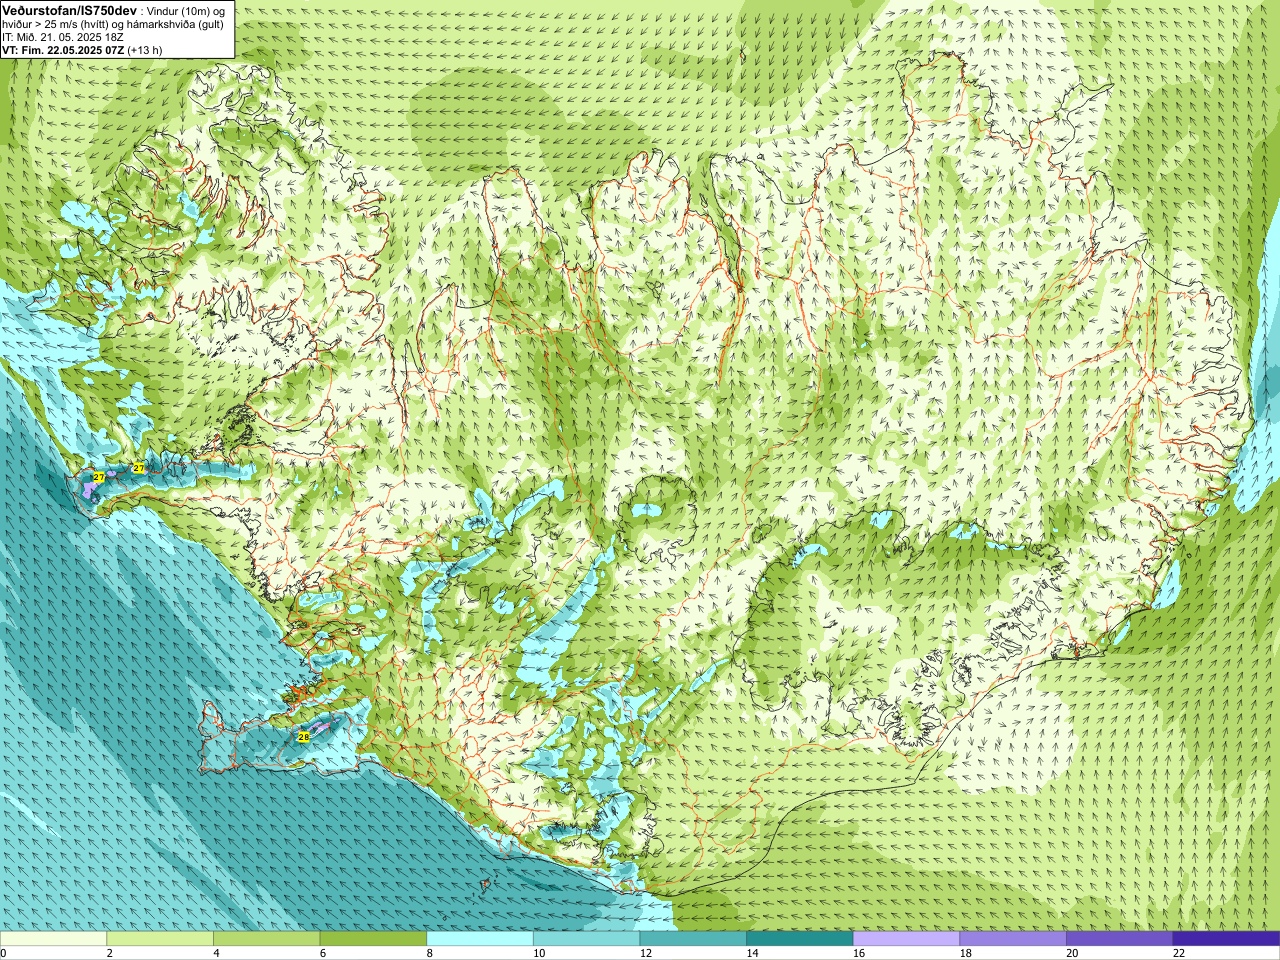The height and width of the screenshot is (960, 1280).
Task: Click the legend scale value 12
Action: [x=646, y=953]
